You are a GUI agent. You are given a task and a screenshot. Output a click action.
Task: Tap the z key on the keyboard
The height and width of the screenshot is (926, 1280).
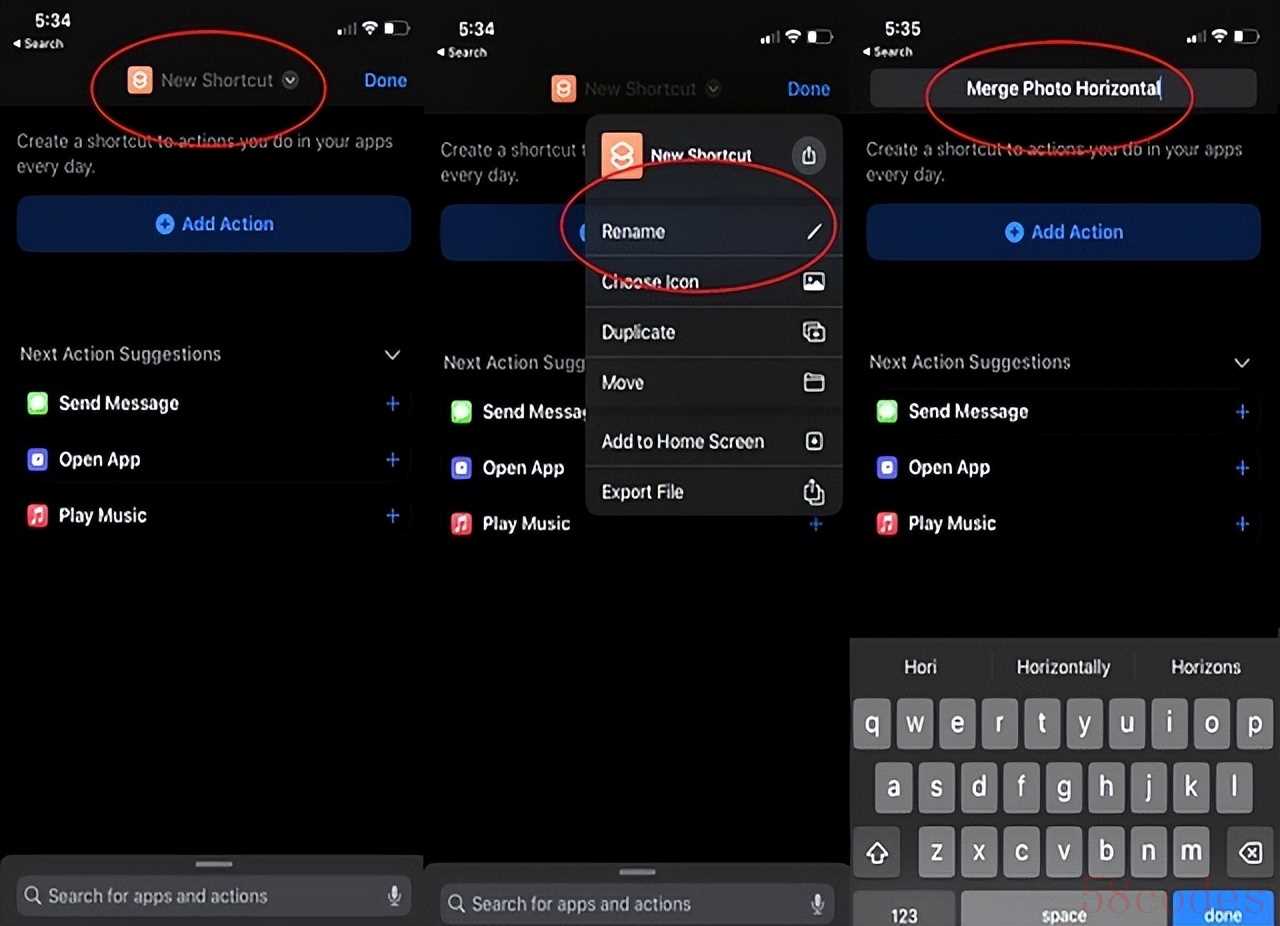tap(936, 852)
